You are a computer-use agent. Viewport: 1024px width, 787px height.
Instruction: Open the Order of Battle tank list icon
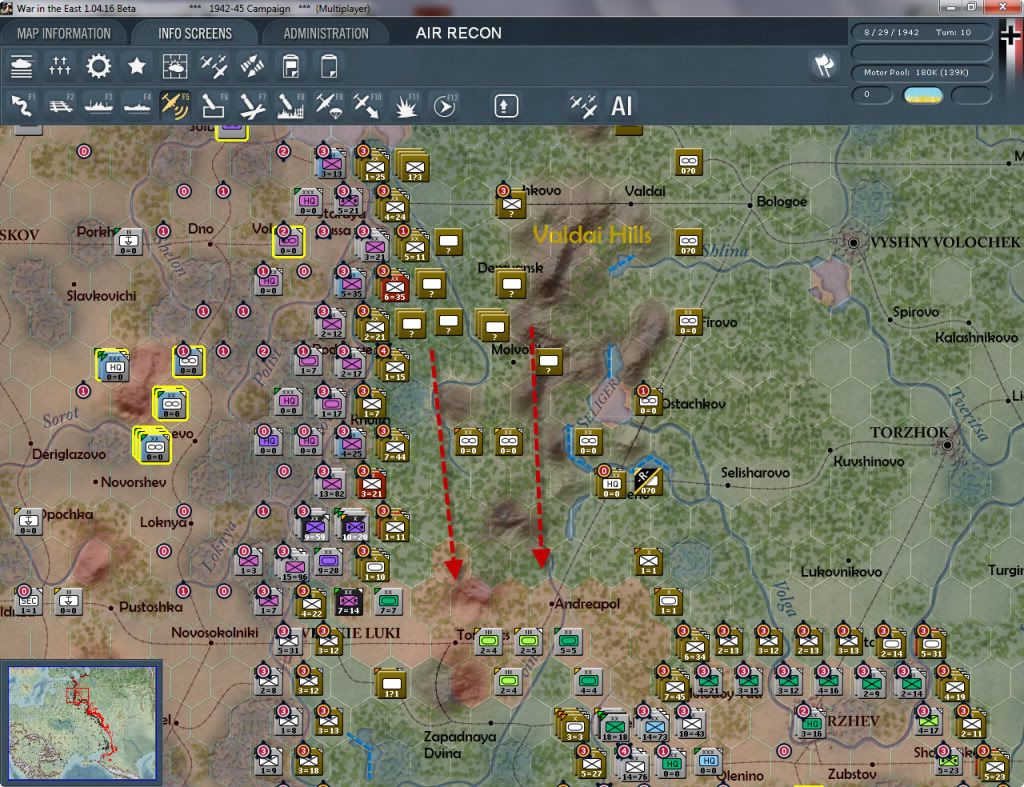[x=21, y=67]
